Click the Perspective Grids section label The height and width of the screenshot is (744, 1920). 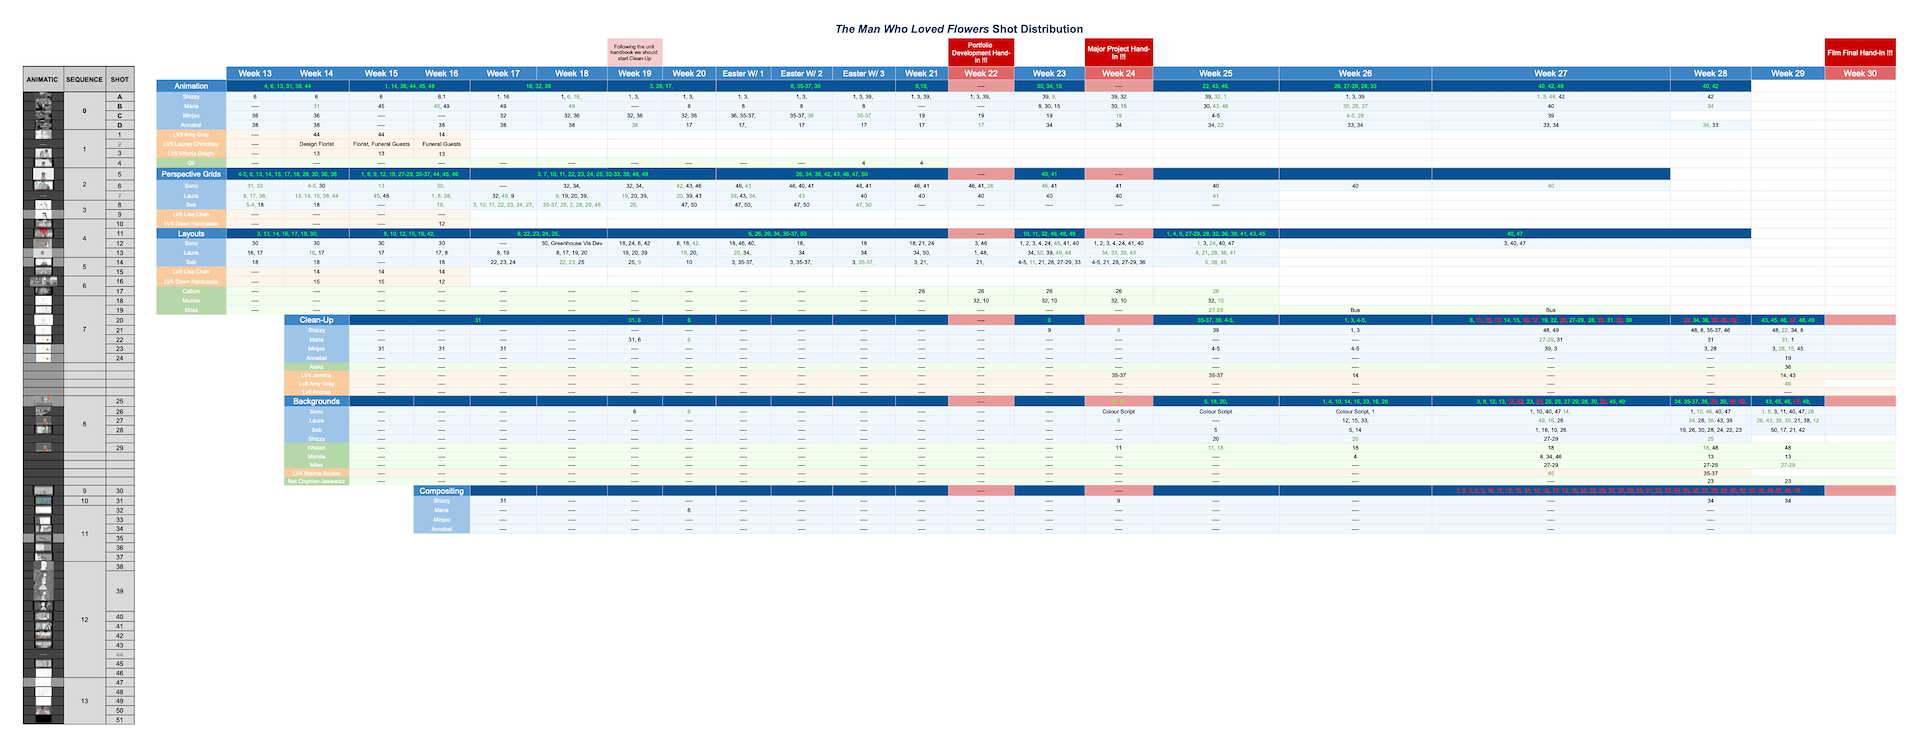tap(191, 174)
